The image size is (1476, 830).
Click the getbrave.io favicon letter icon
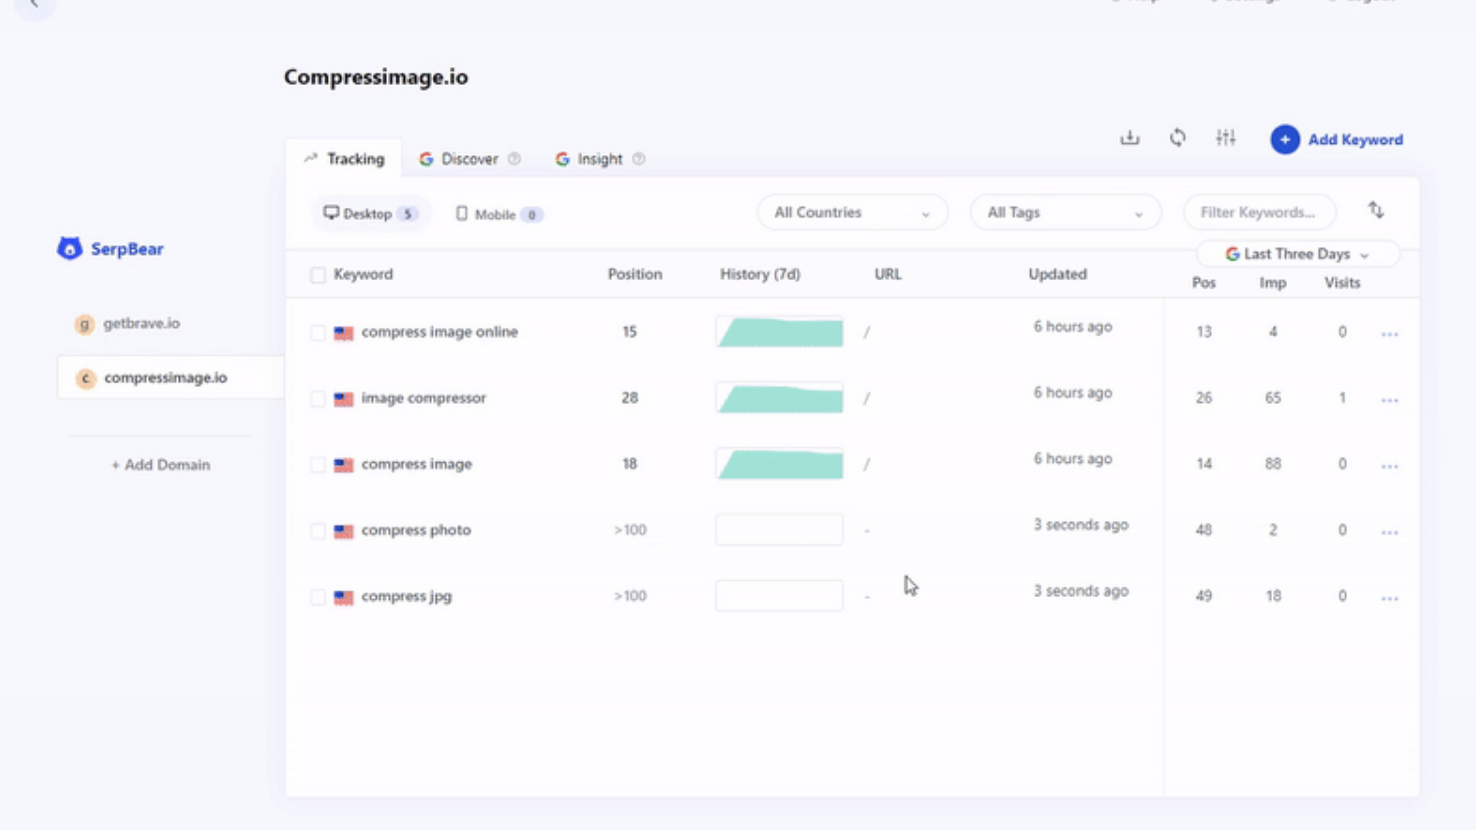coord(84,324)
